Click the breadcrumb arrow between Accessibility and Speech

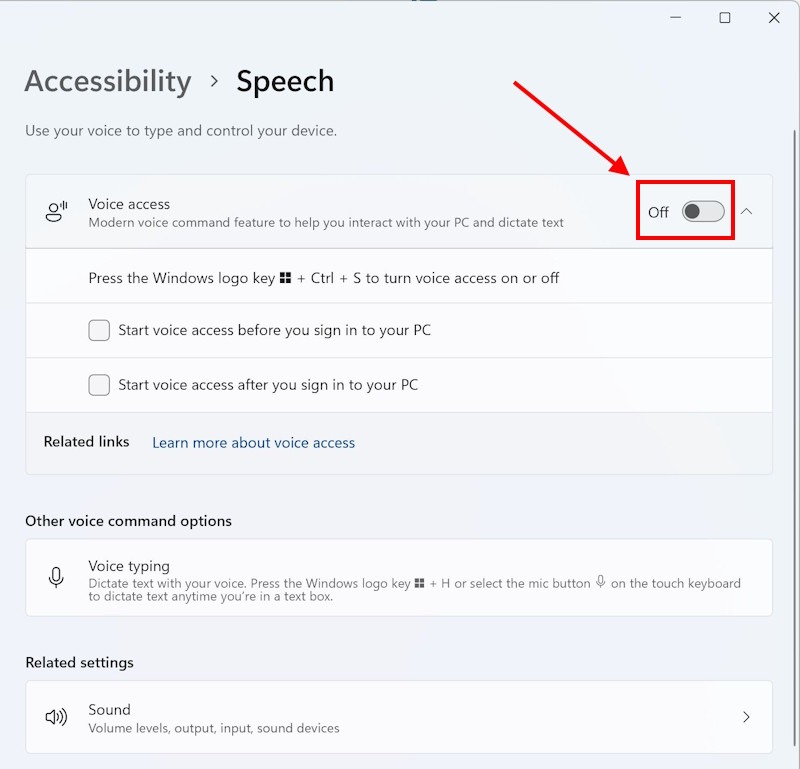click(x=214, y=81)
